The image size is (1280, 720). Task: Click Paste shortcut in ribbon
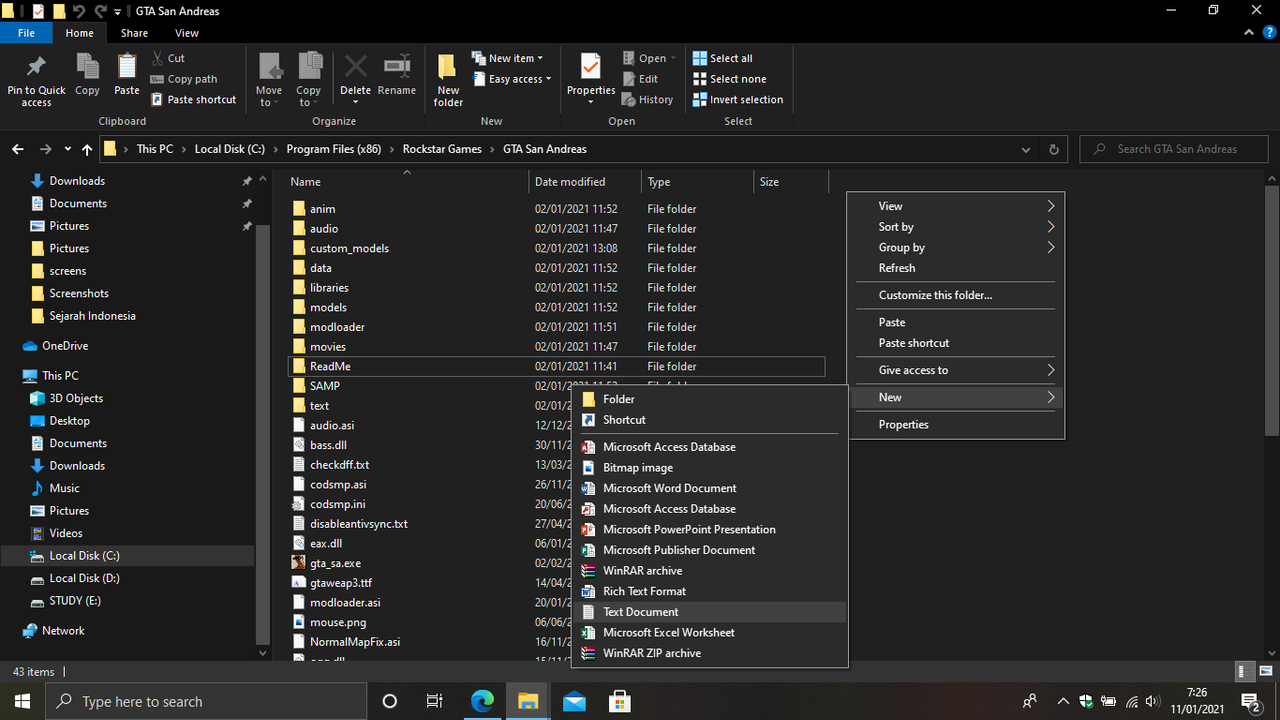tap(194, 100)
